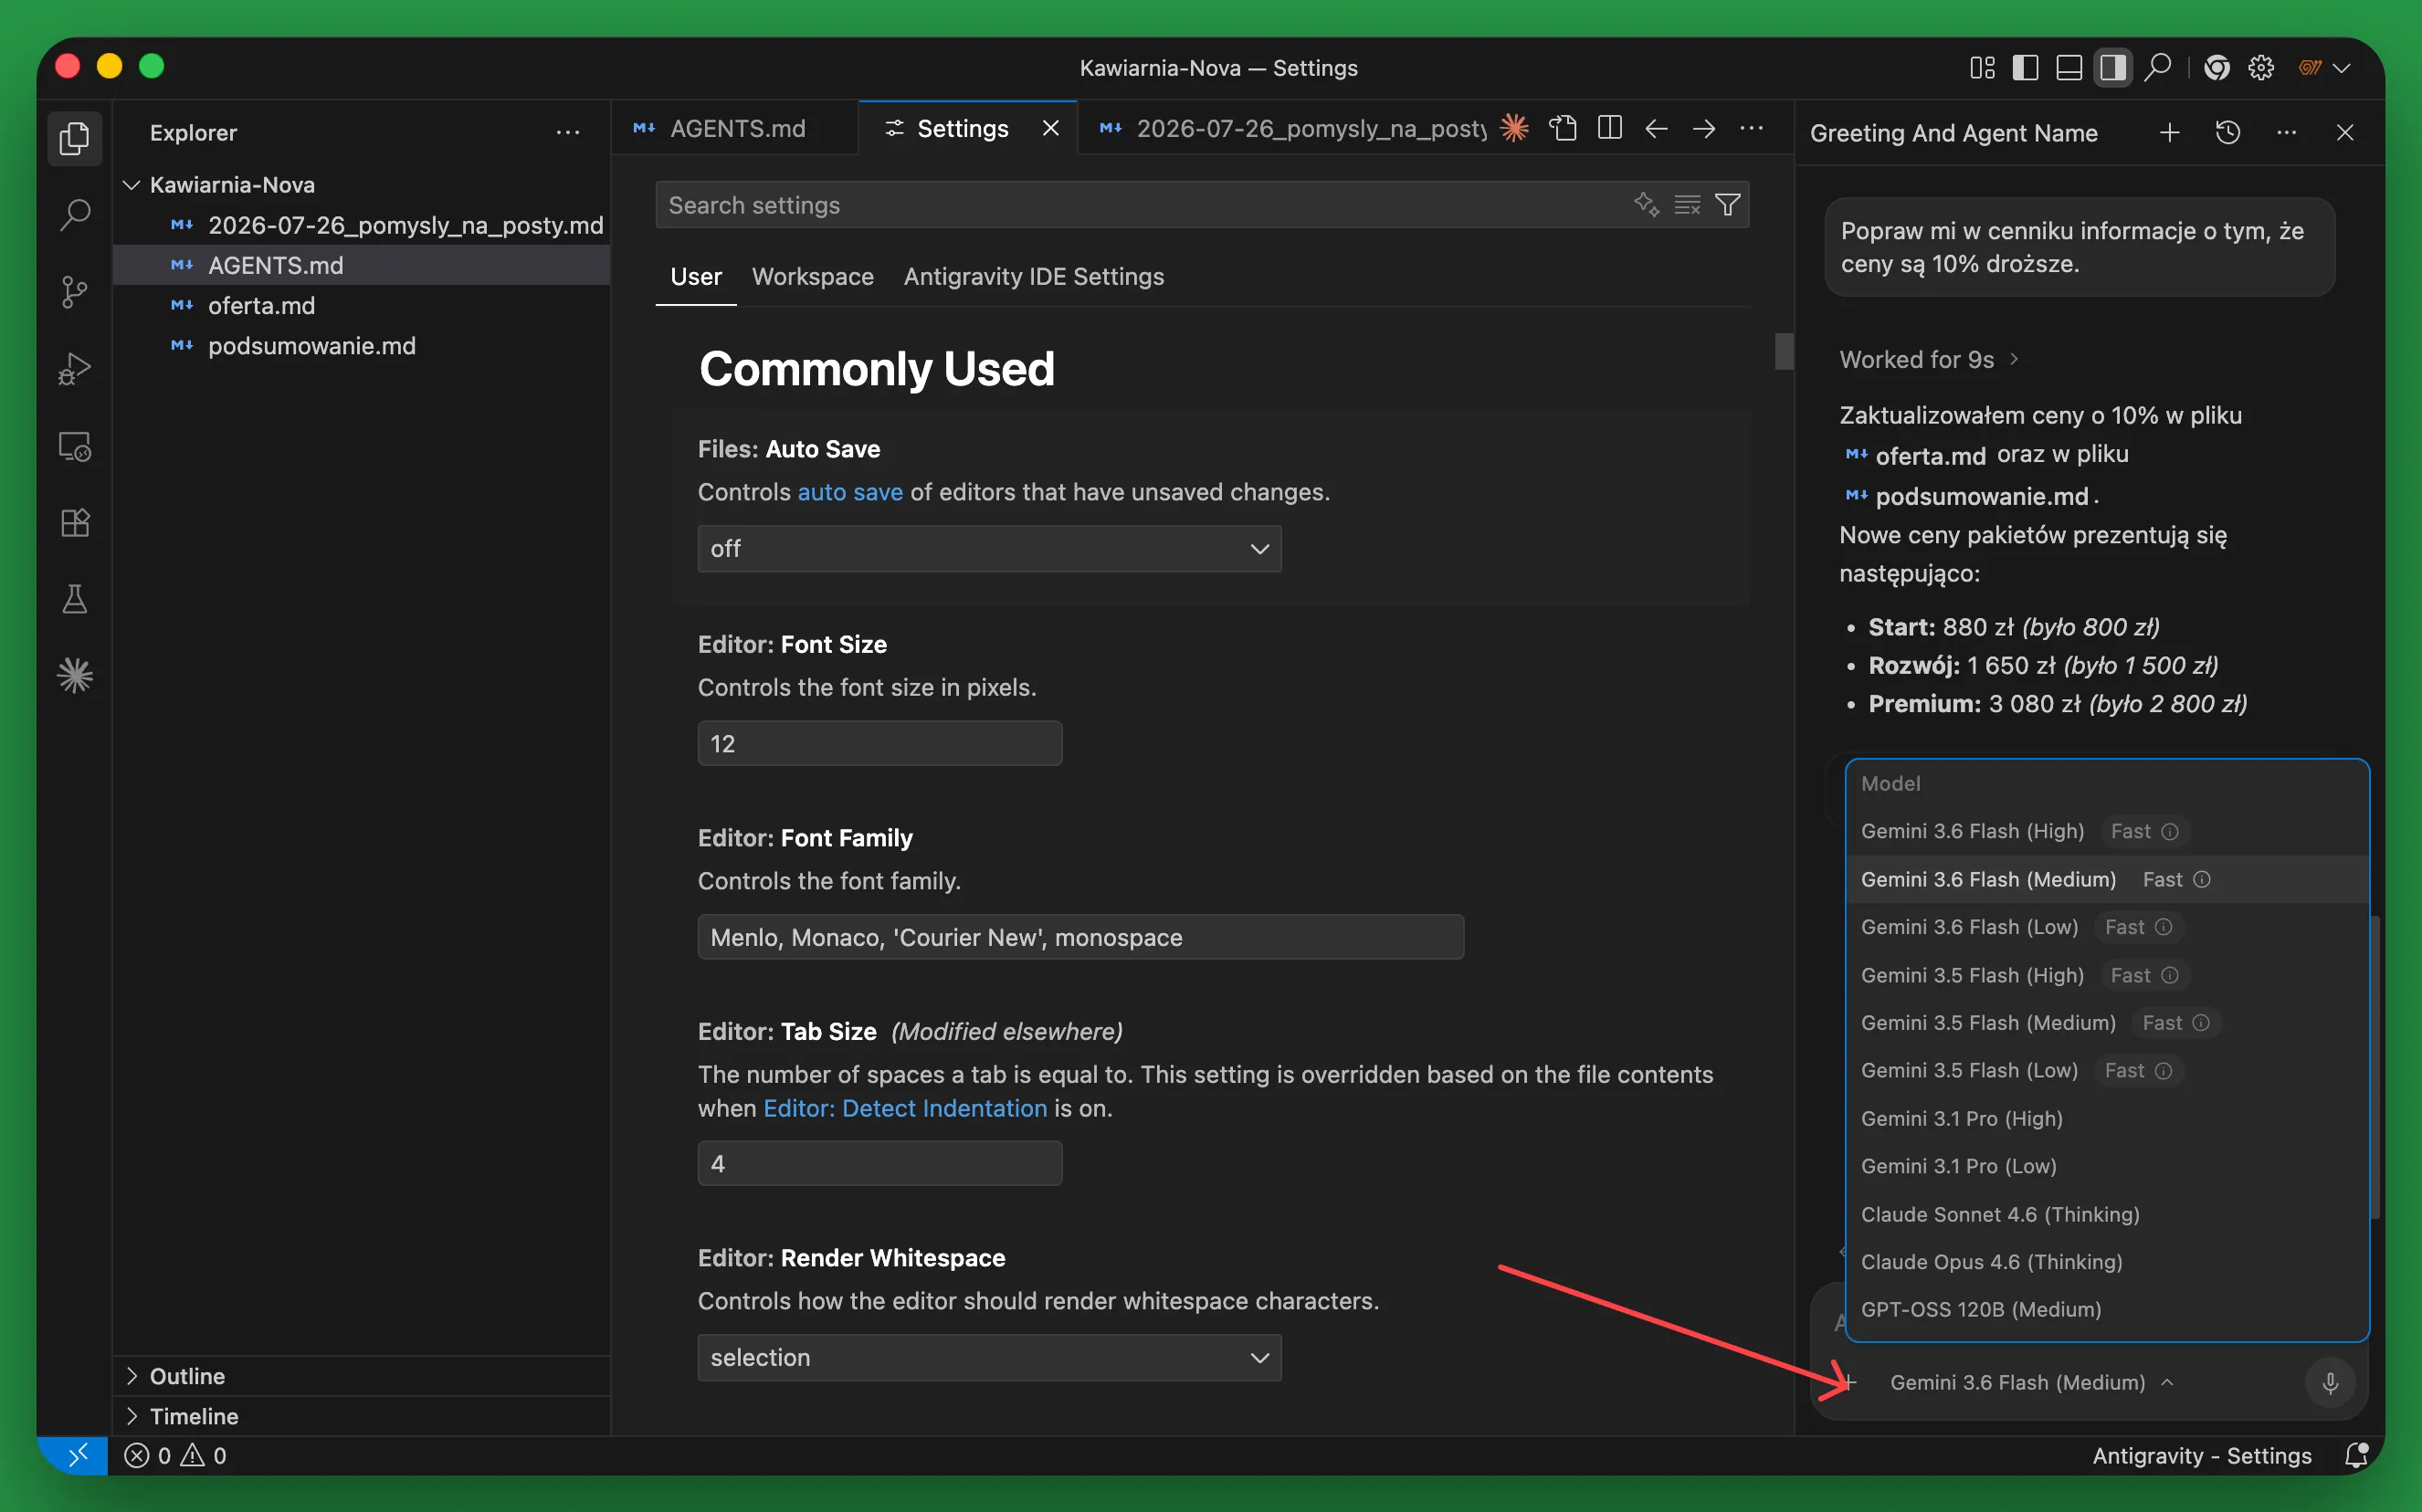Close the model selector dropdown at the bottom
The height and width of the screenshot is (1512, 2422).
point(2030,1382)
